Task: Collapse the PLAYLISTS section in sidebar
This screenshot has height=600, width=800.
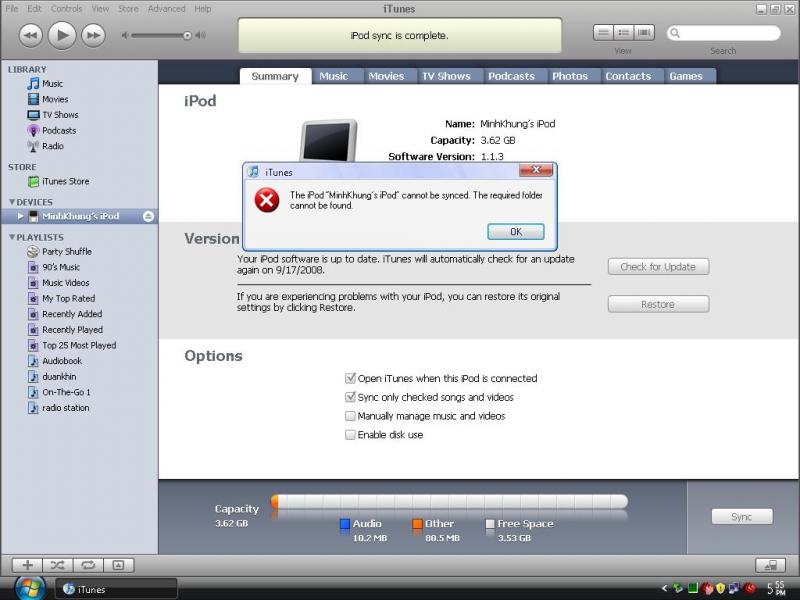Action: [x=11, y=238]
